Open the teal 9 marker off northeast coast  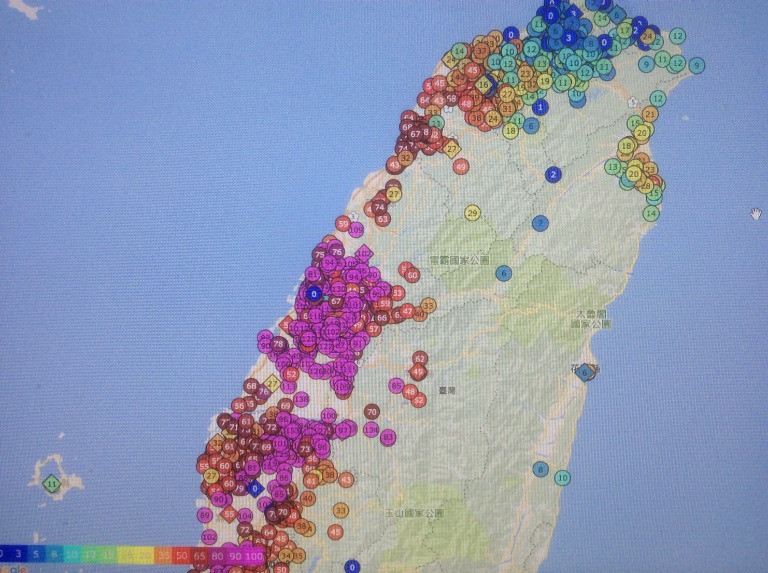click(x=696, y=65)
